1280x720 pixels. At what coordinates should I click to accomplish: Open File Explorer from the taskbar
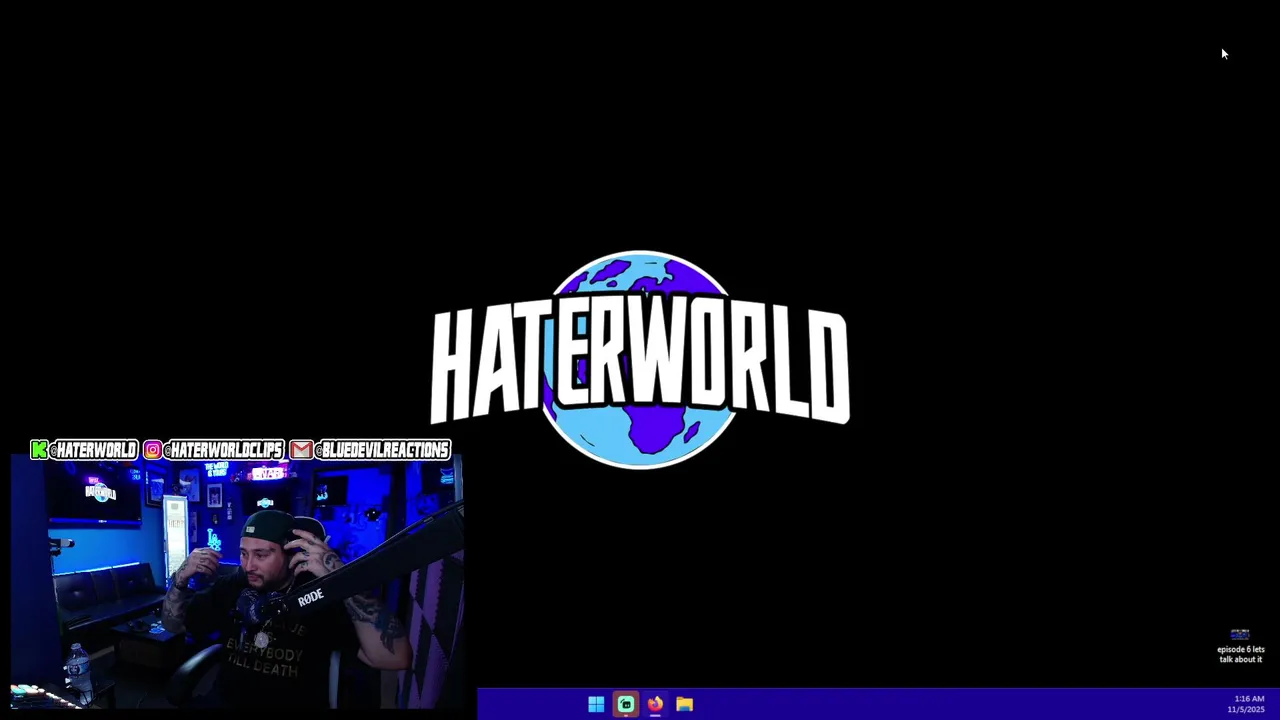click(x=684, y=704)
